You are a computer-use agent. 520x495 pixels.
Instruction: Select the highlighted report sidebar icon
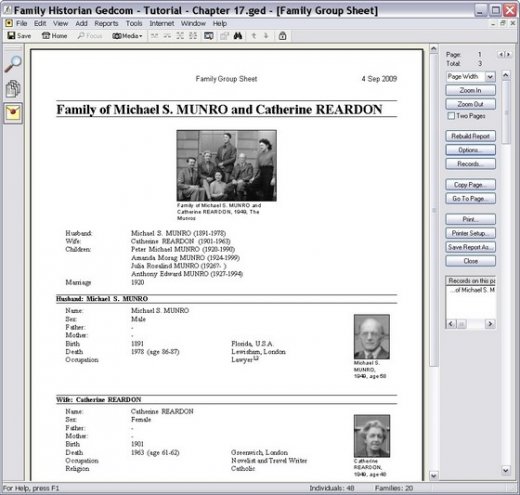click(13, 113)
